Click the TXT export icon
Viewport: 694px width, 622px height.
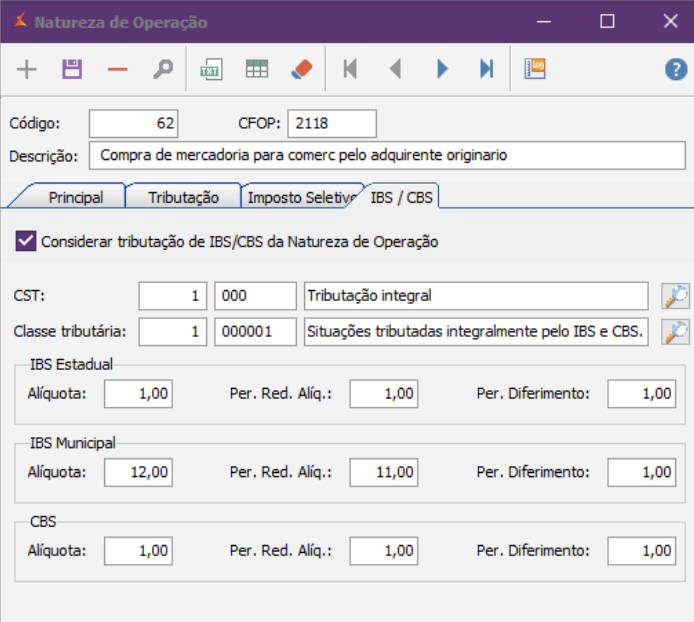[211, 69]
